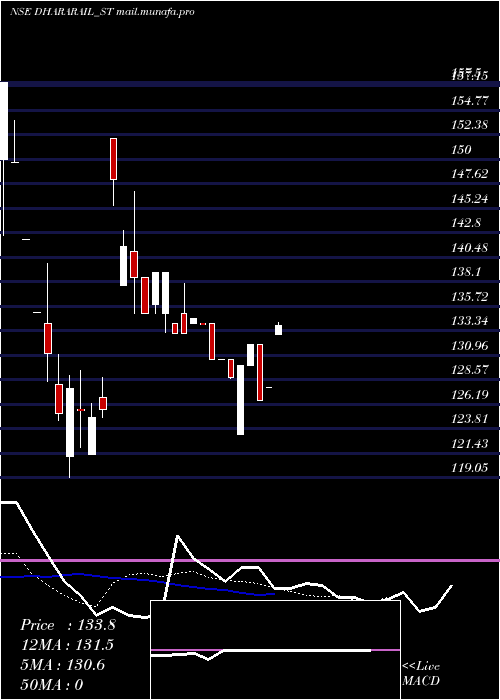
Task: Click the 119.05 price axis label
Action: 469,467
